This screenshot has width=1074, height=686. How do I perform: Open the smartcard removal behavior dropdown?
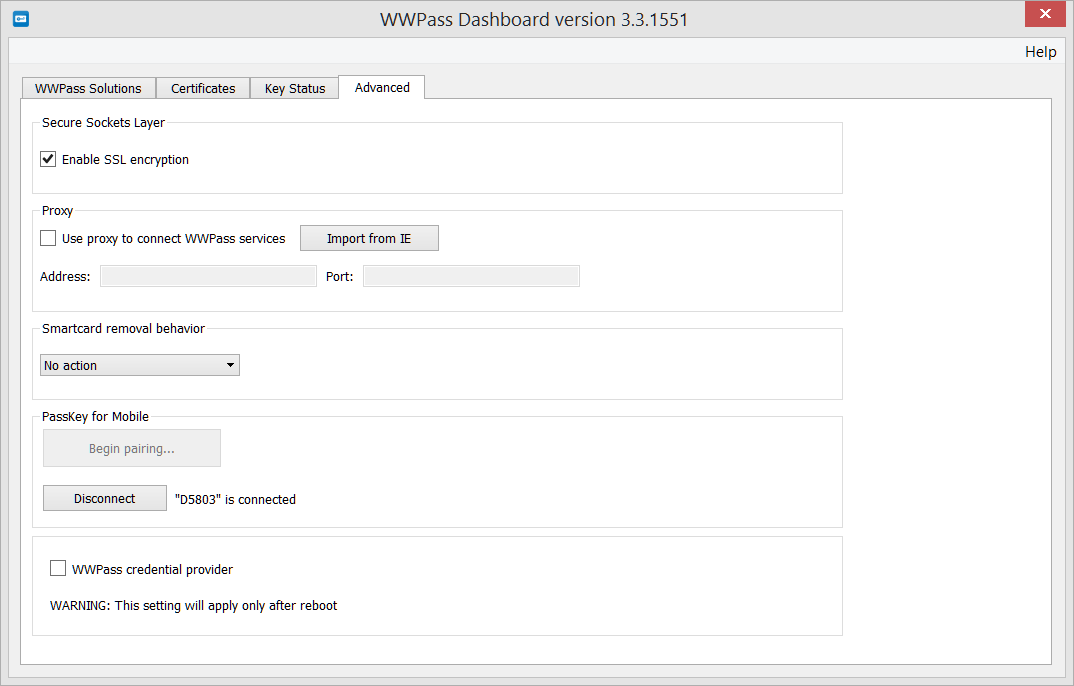click(x=139, y=365)
